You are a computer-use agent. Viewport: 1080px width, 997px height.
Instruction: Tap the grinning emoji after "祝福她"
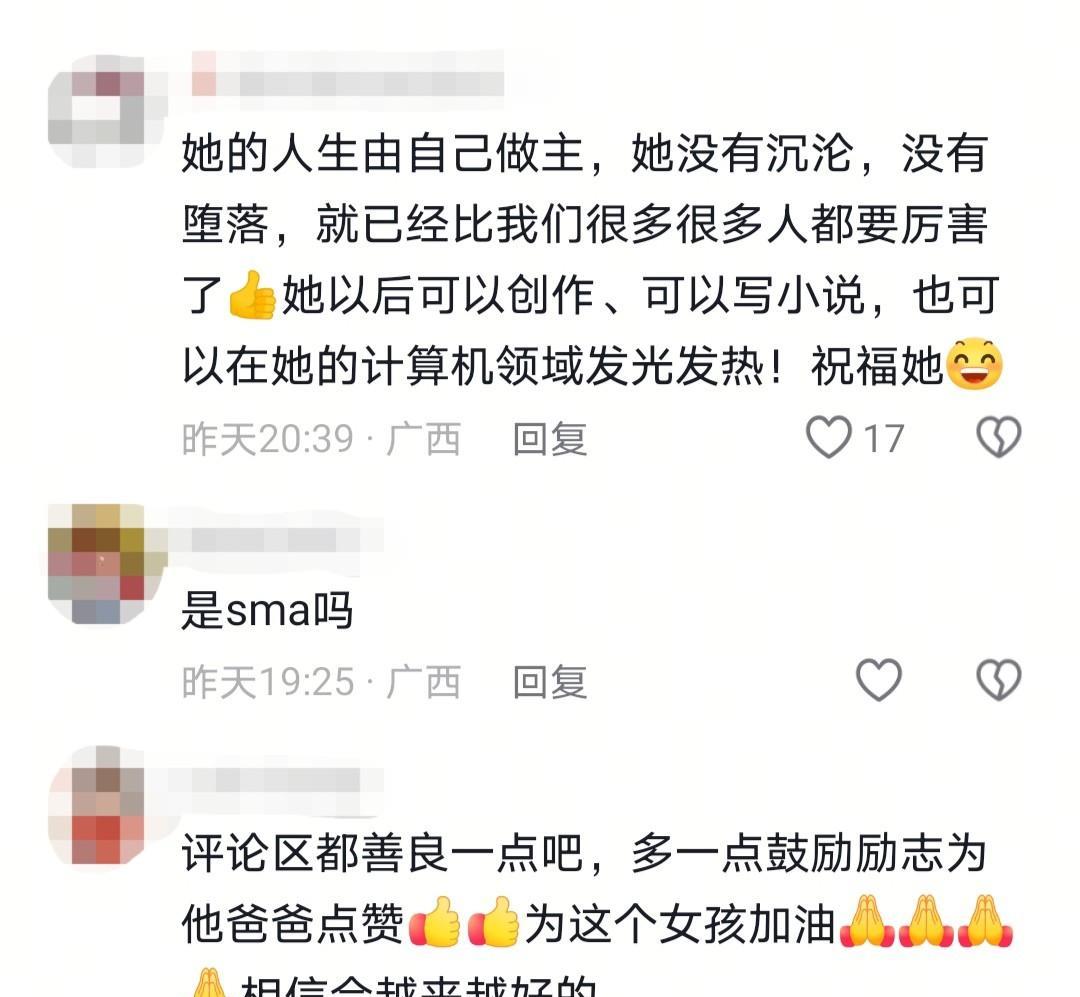pos(975,364)
